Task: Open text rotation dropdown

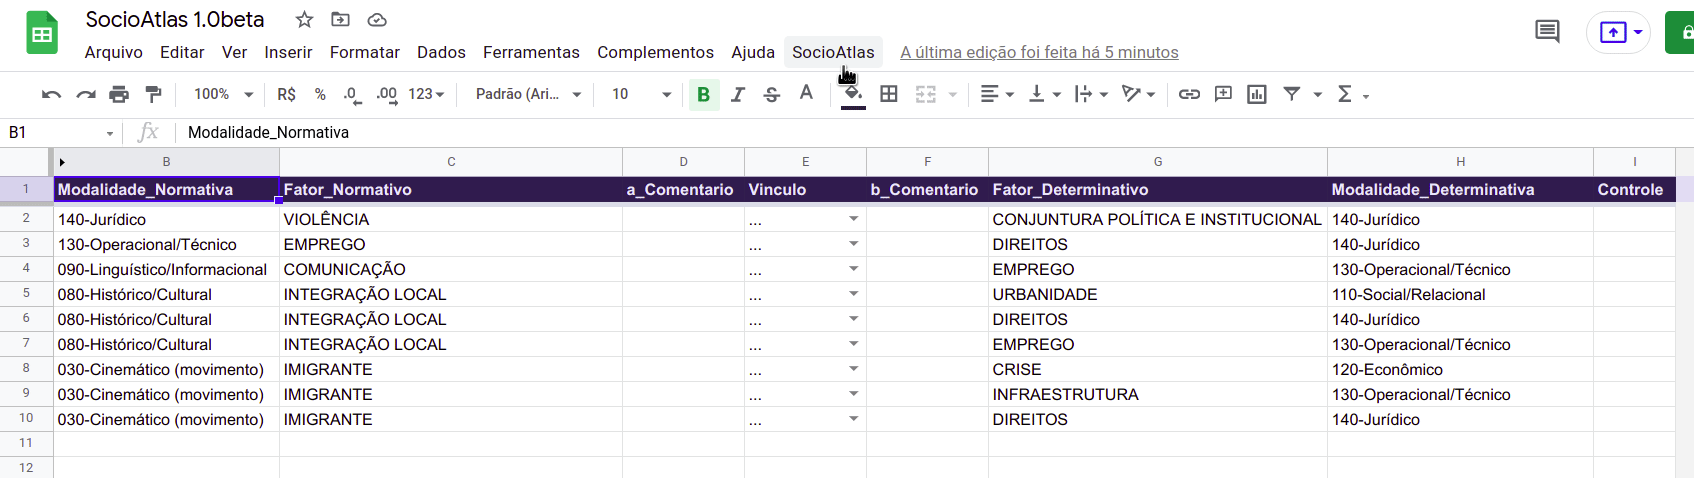Action: pyautogui.click(x=1138, y=94)
